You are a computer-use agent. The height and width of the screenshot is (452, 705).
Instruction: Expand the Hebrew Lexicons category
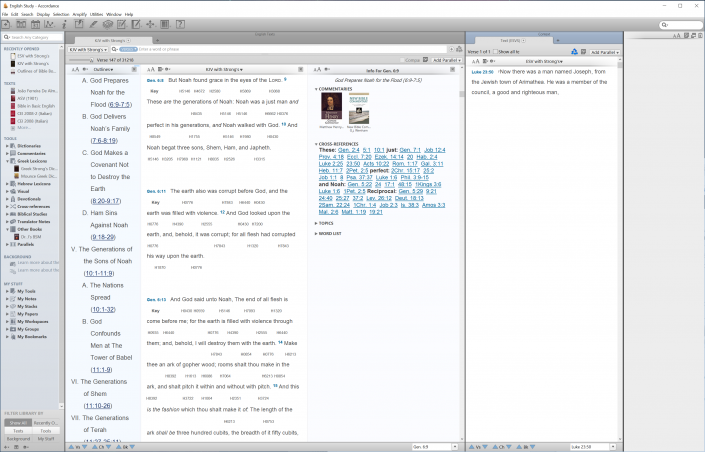click(x=7, y=183)
